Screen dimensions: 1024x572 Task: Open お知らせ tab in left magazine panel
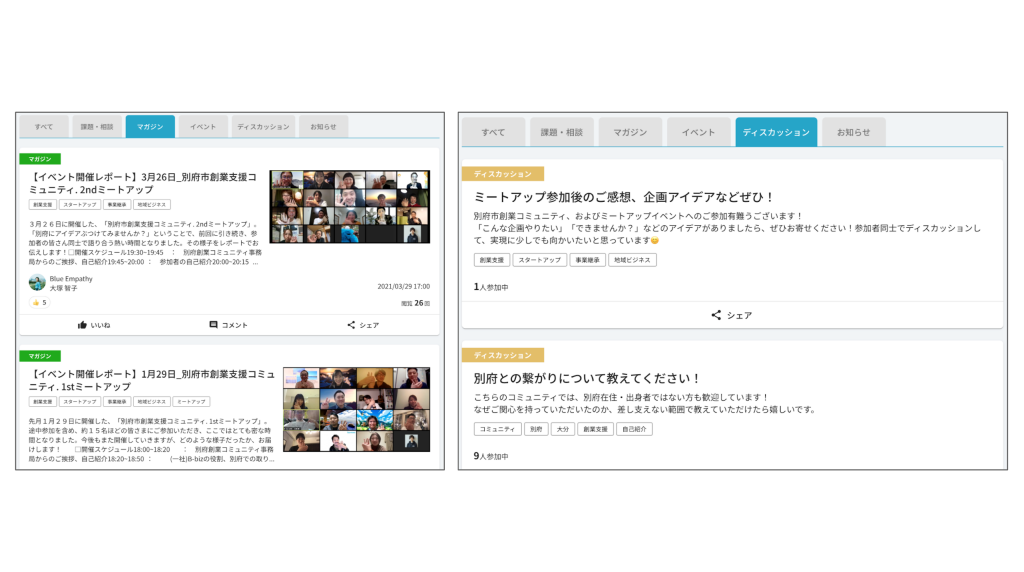pos(323,127)
